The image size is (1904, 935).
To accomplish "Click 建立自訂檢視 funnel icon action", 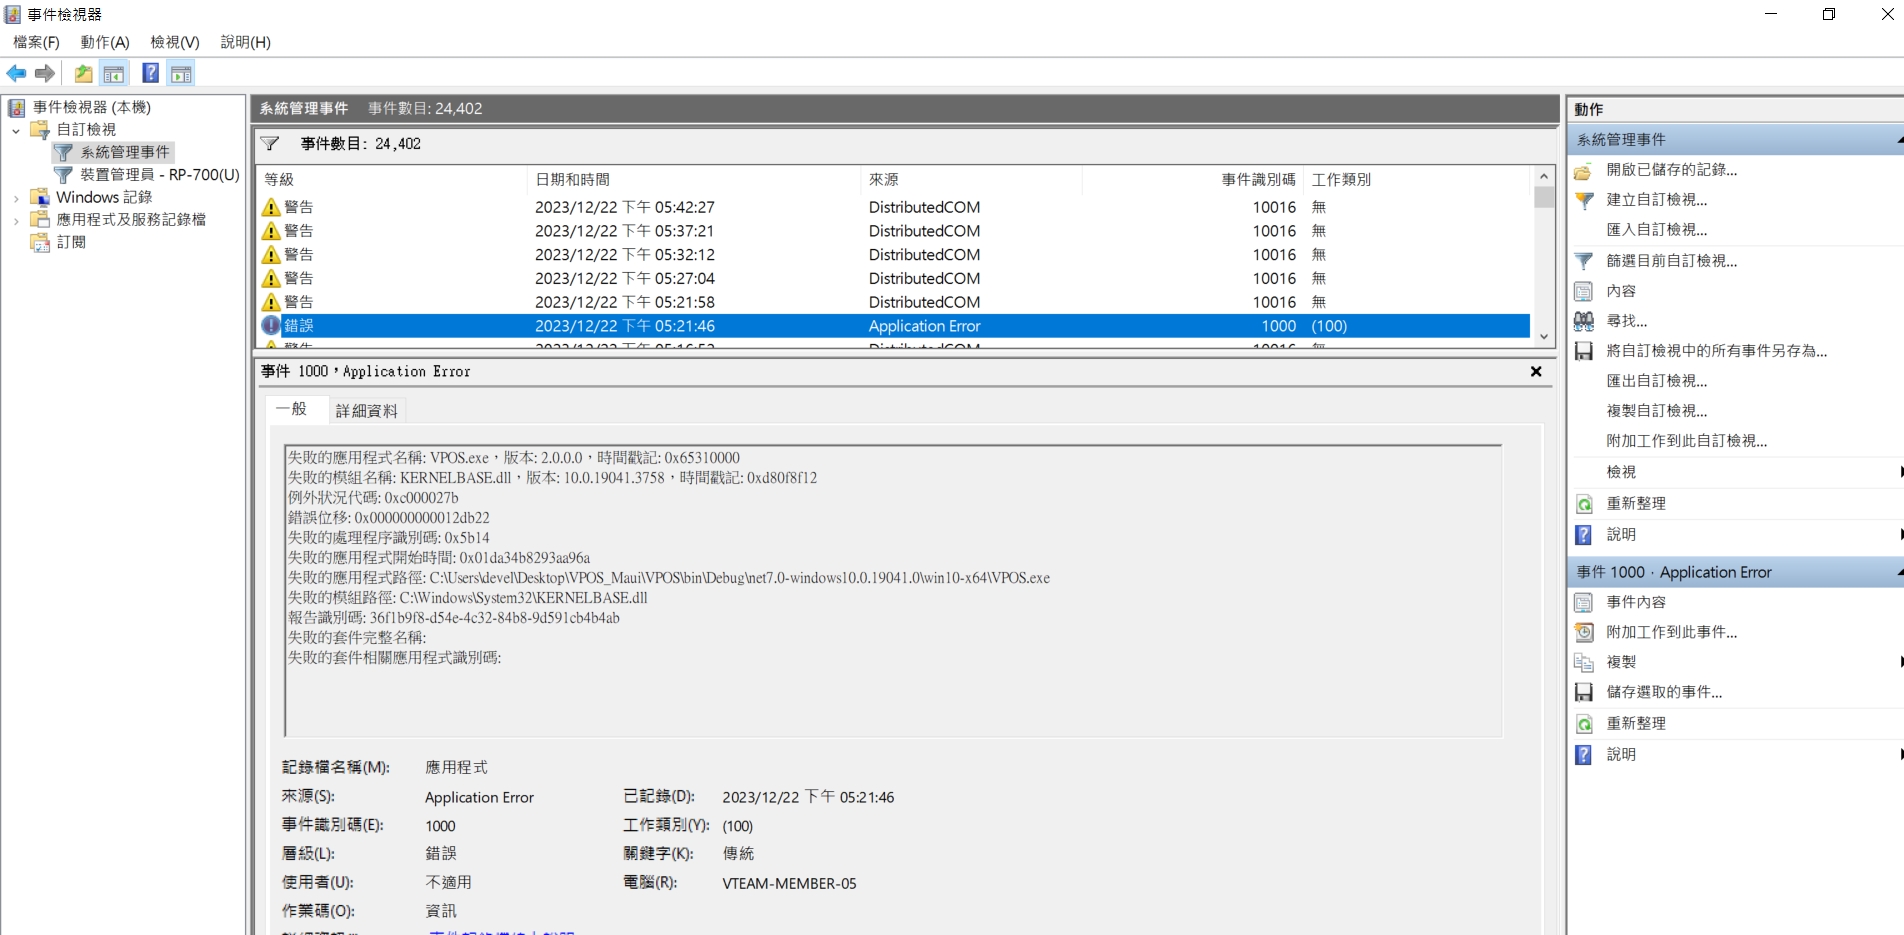I will (1584, 200).
